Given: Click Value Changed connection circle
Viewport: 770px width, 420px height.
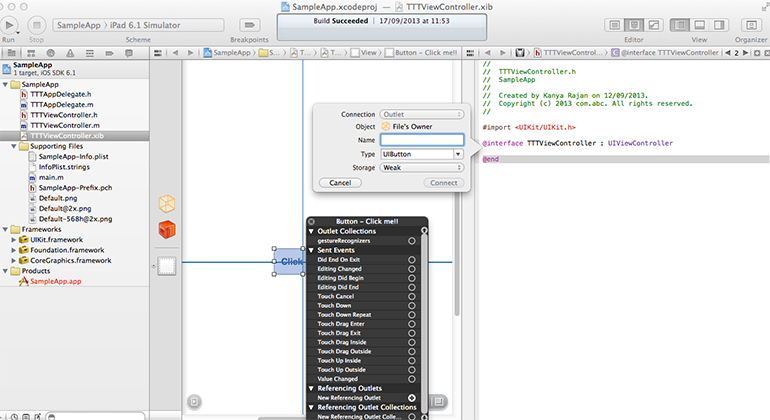Looking at the screenshot, I should pyautogui.click(x=412, y=379).
